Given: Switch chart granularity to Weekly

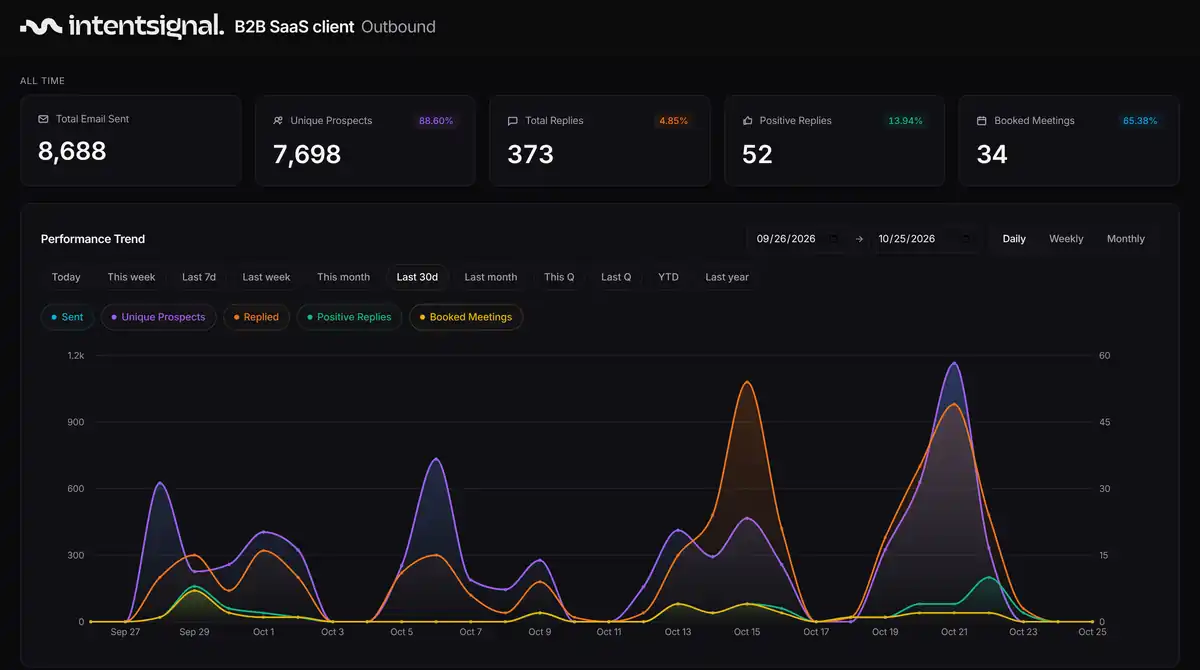Looking at the screenshot, I should [1066, 239].
